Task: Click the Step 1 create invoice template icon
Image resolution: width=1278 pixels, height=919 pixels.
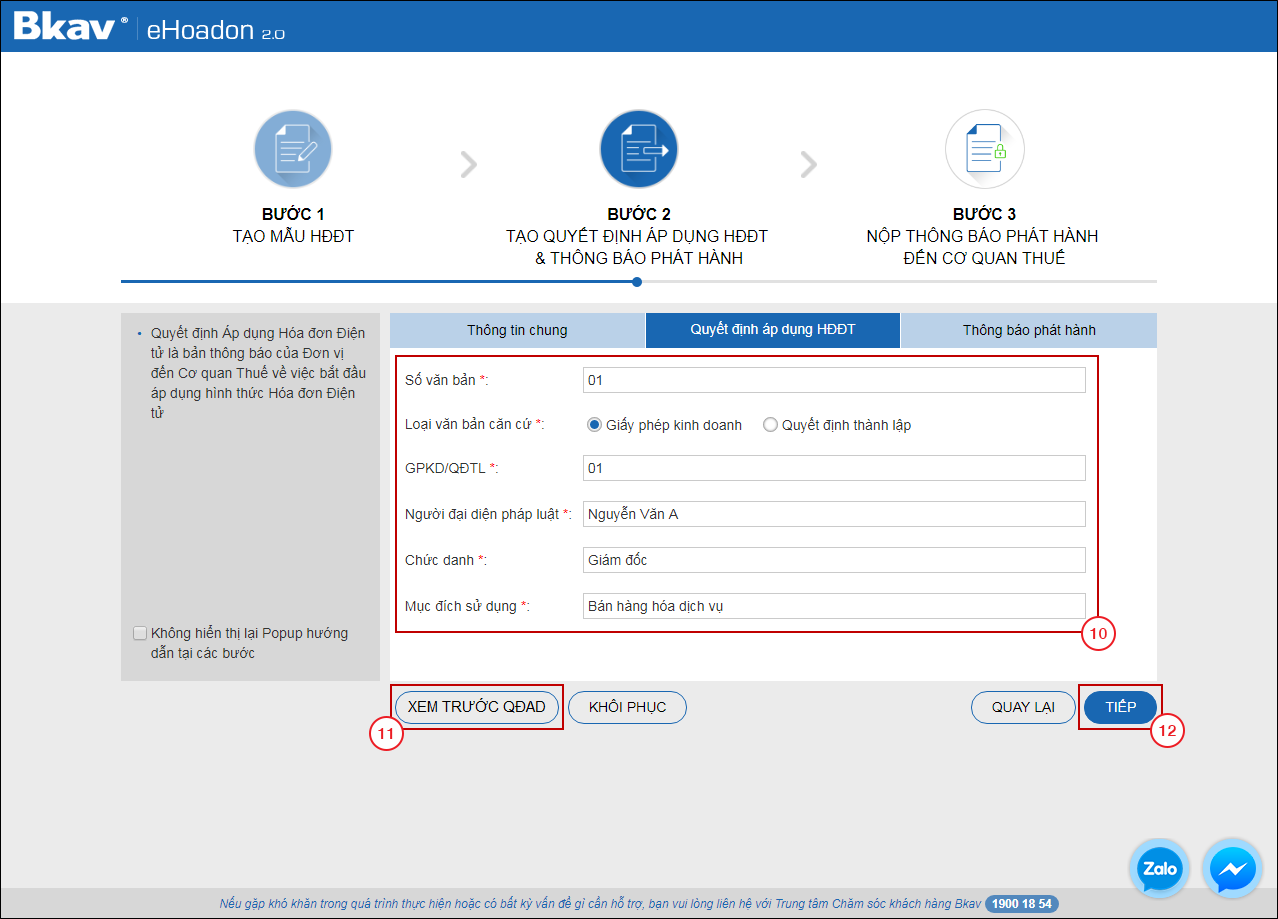Action: click(x=293, y=150)
